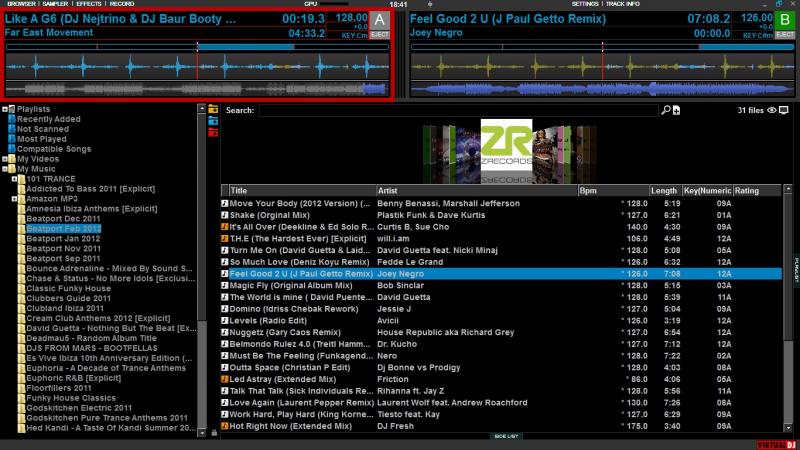Screen dimensions: 800x450
Task: Eject the track from deck B
Action: pyautogui.click(x=785, y=35)
